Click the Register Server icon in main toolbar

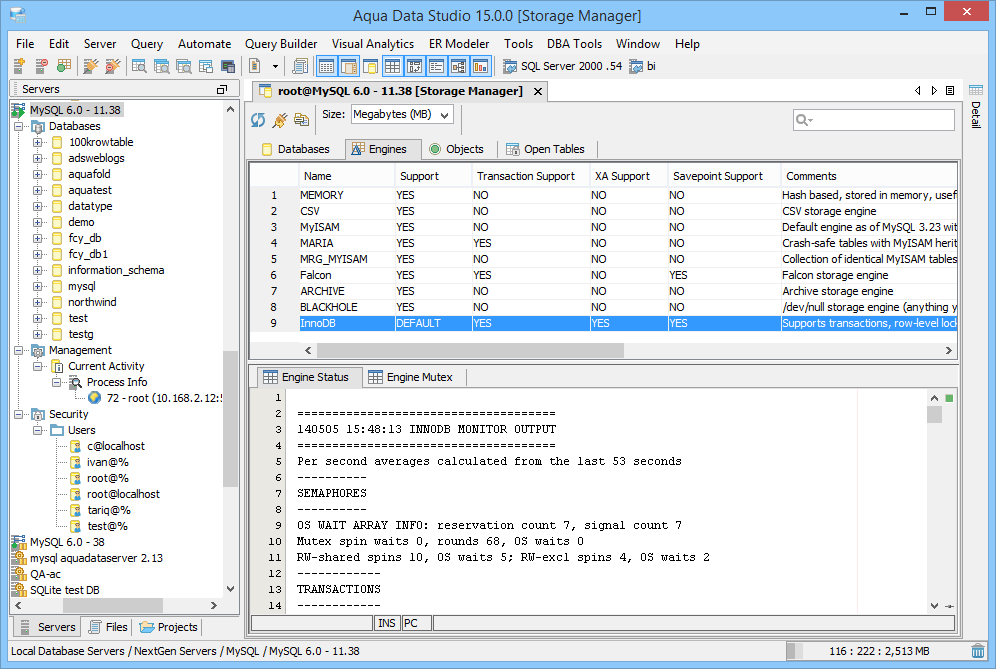pos(19,66)
